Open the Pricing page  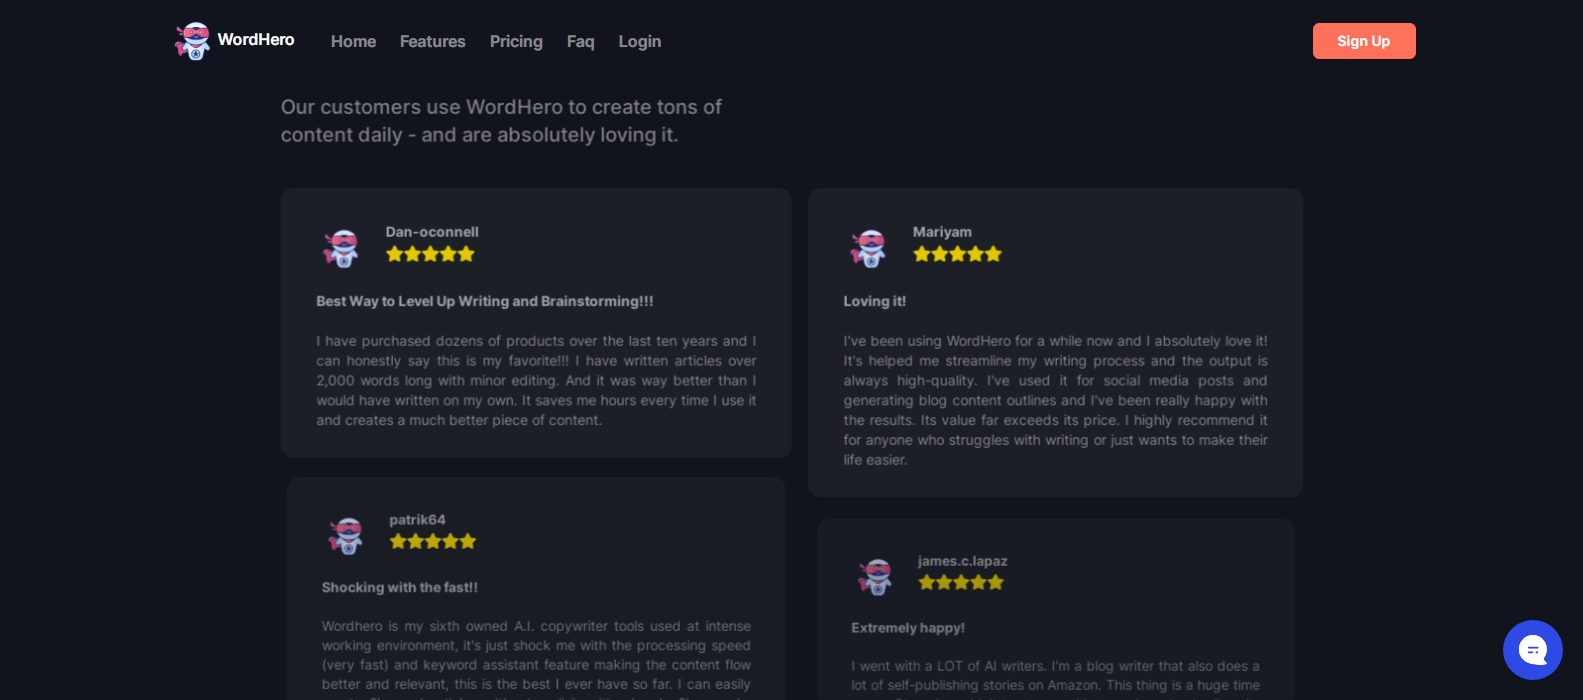click(516, 41)
